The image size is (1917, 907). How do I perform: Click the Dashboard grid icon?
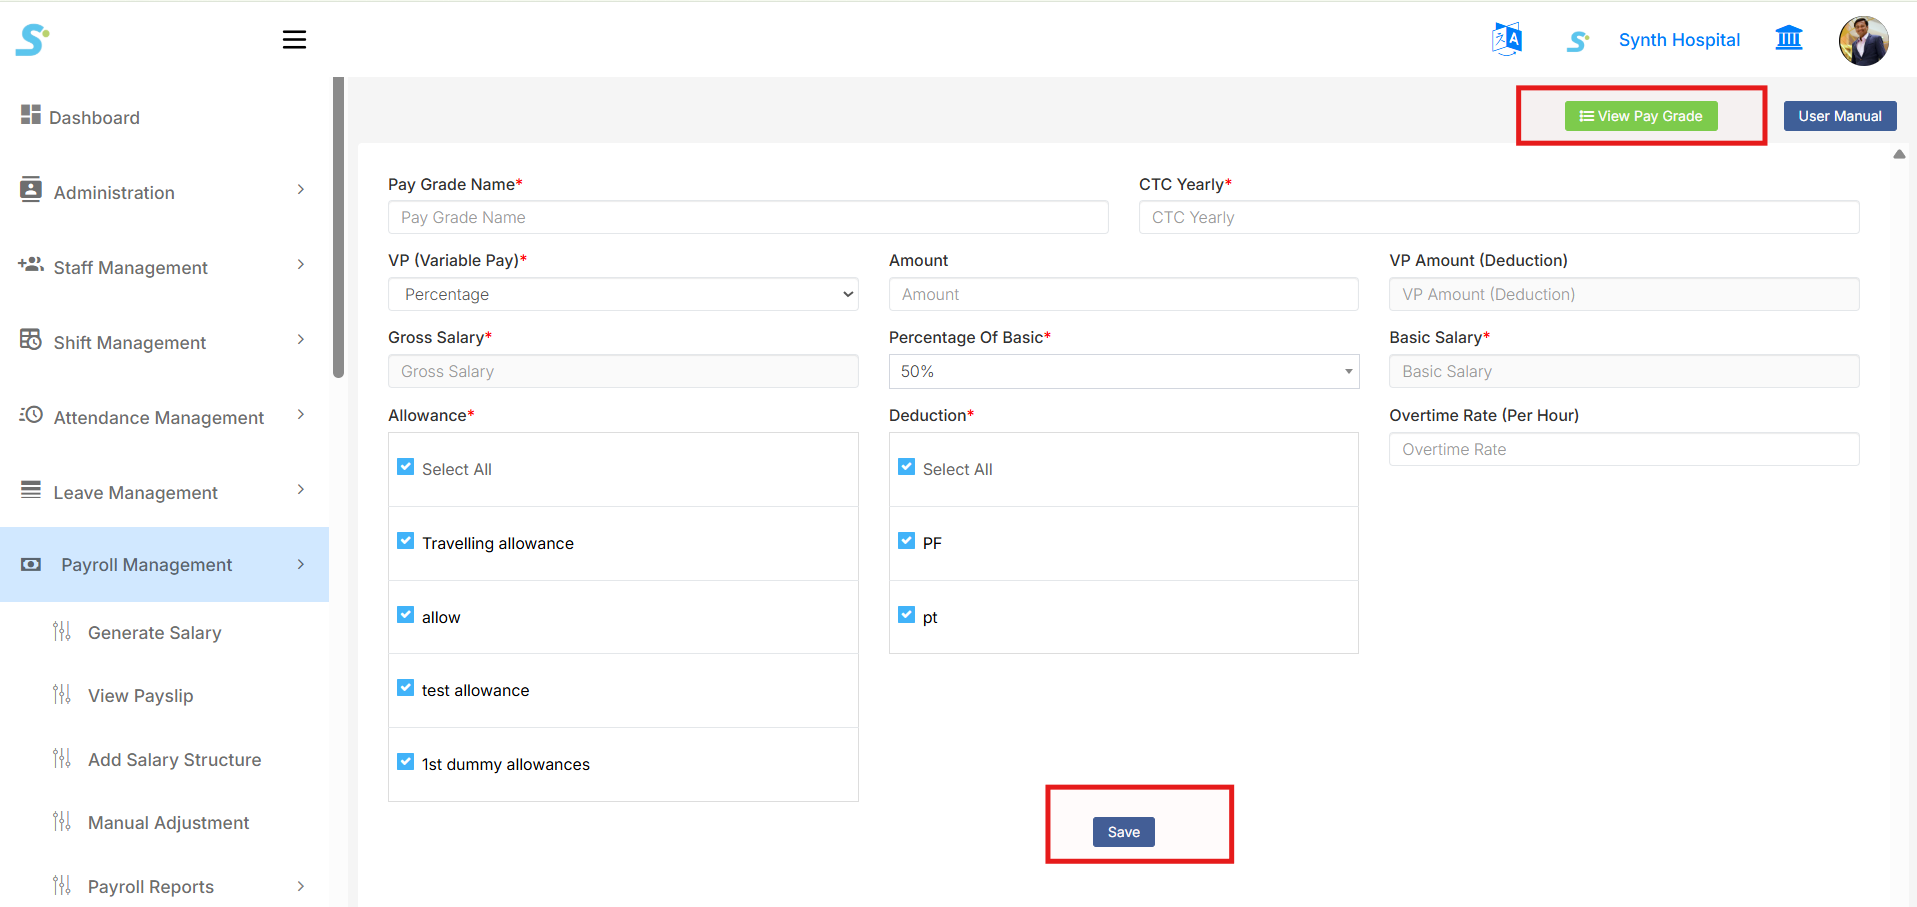tap(31, 115)
